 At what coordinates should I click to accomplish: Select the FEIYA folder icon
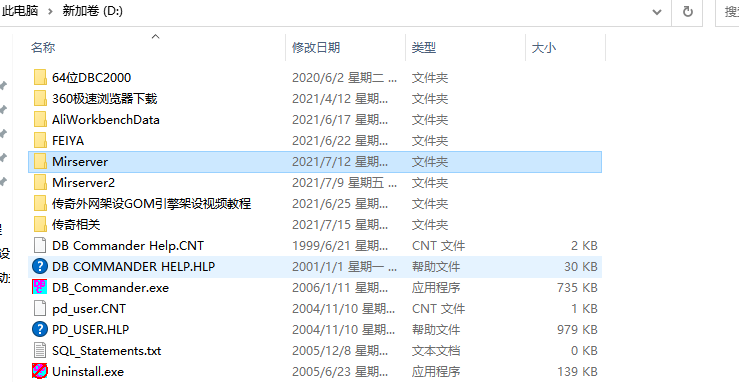coord(40,140)
